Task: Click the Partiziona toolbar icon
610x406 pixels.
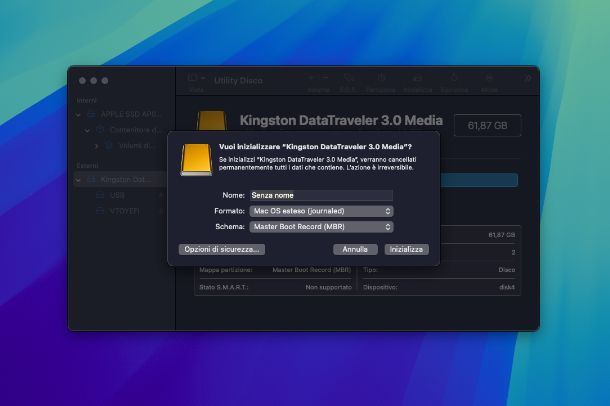Action: [381, 79]
